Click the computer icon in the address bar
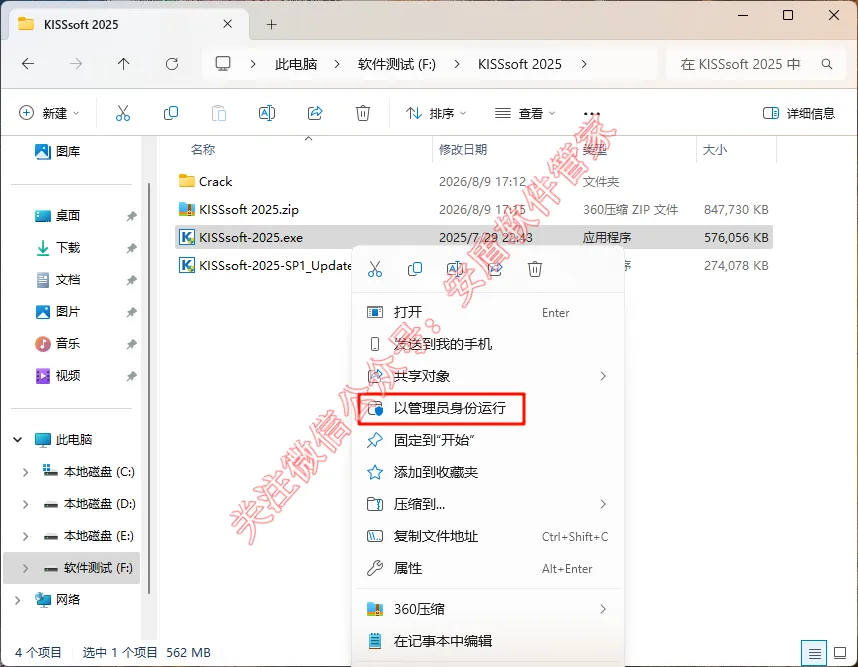 [223, 64]
